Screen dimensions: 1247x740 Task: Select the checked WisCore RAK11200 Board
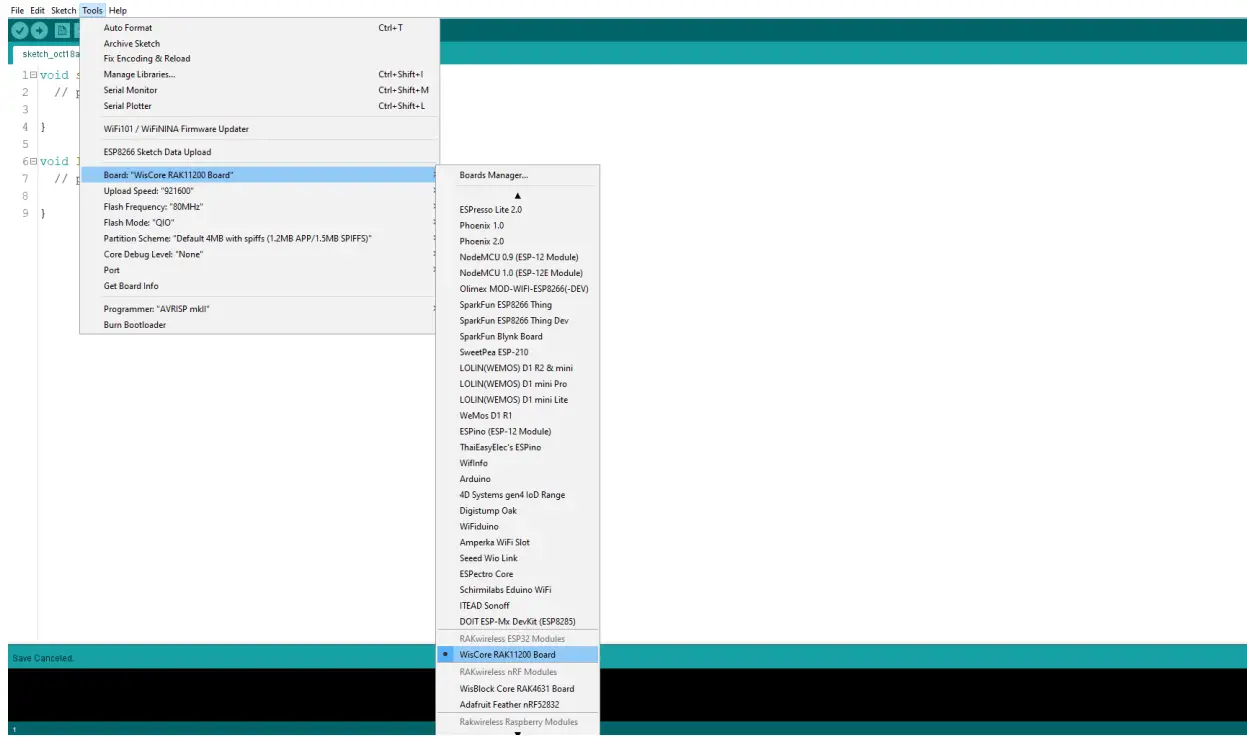tap(518, 655)
